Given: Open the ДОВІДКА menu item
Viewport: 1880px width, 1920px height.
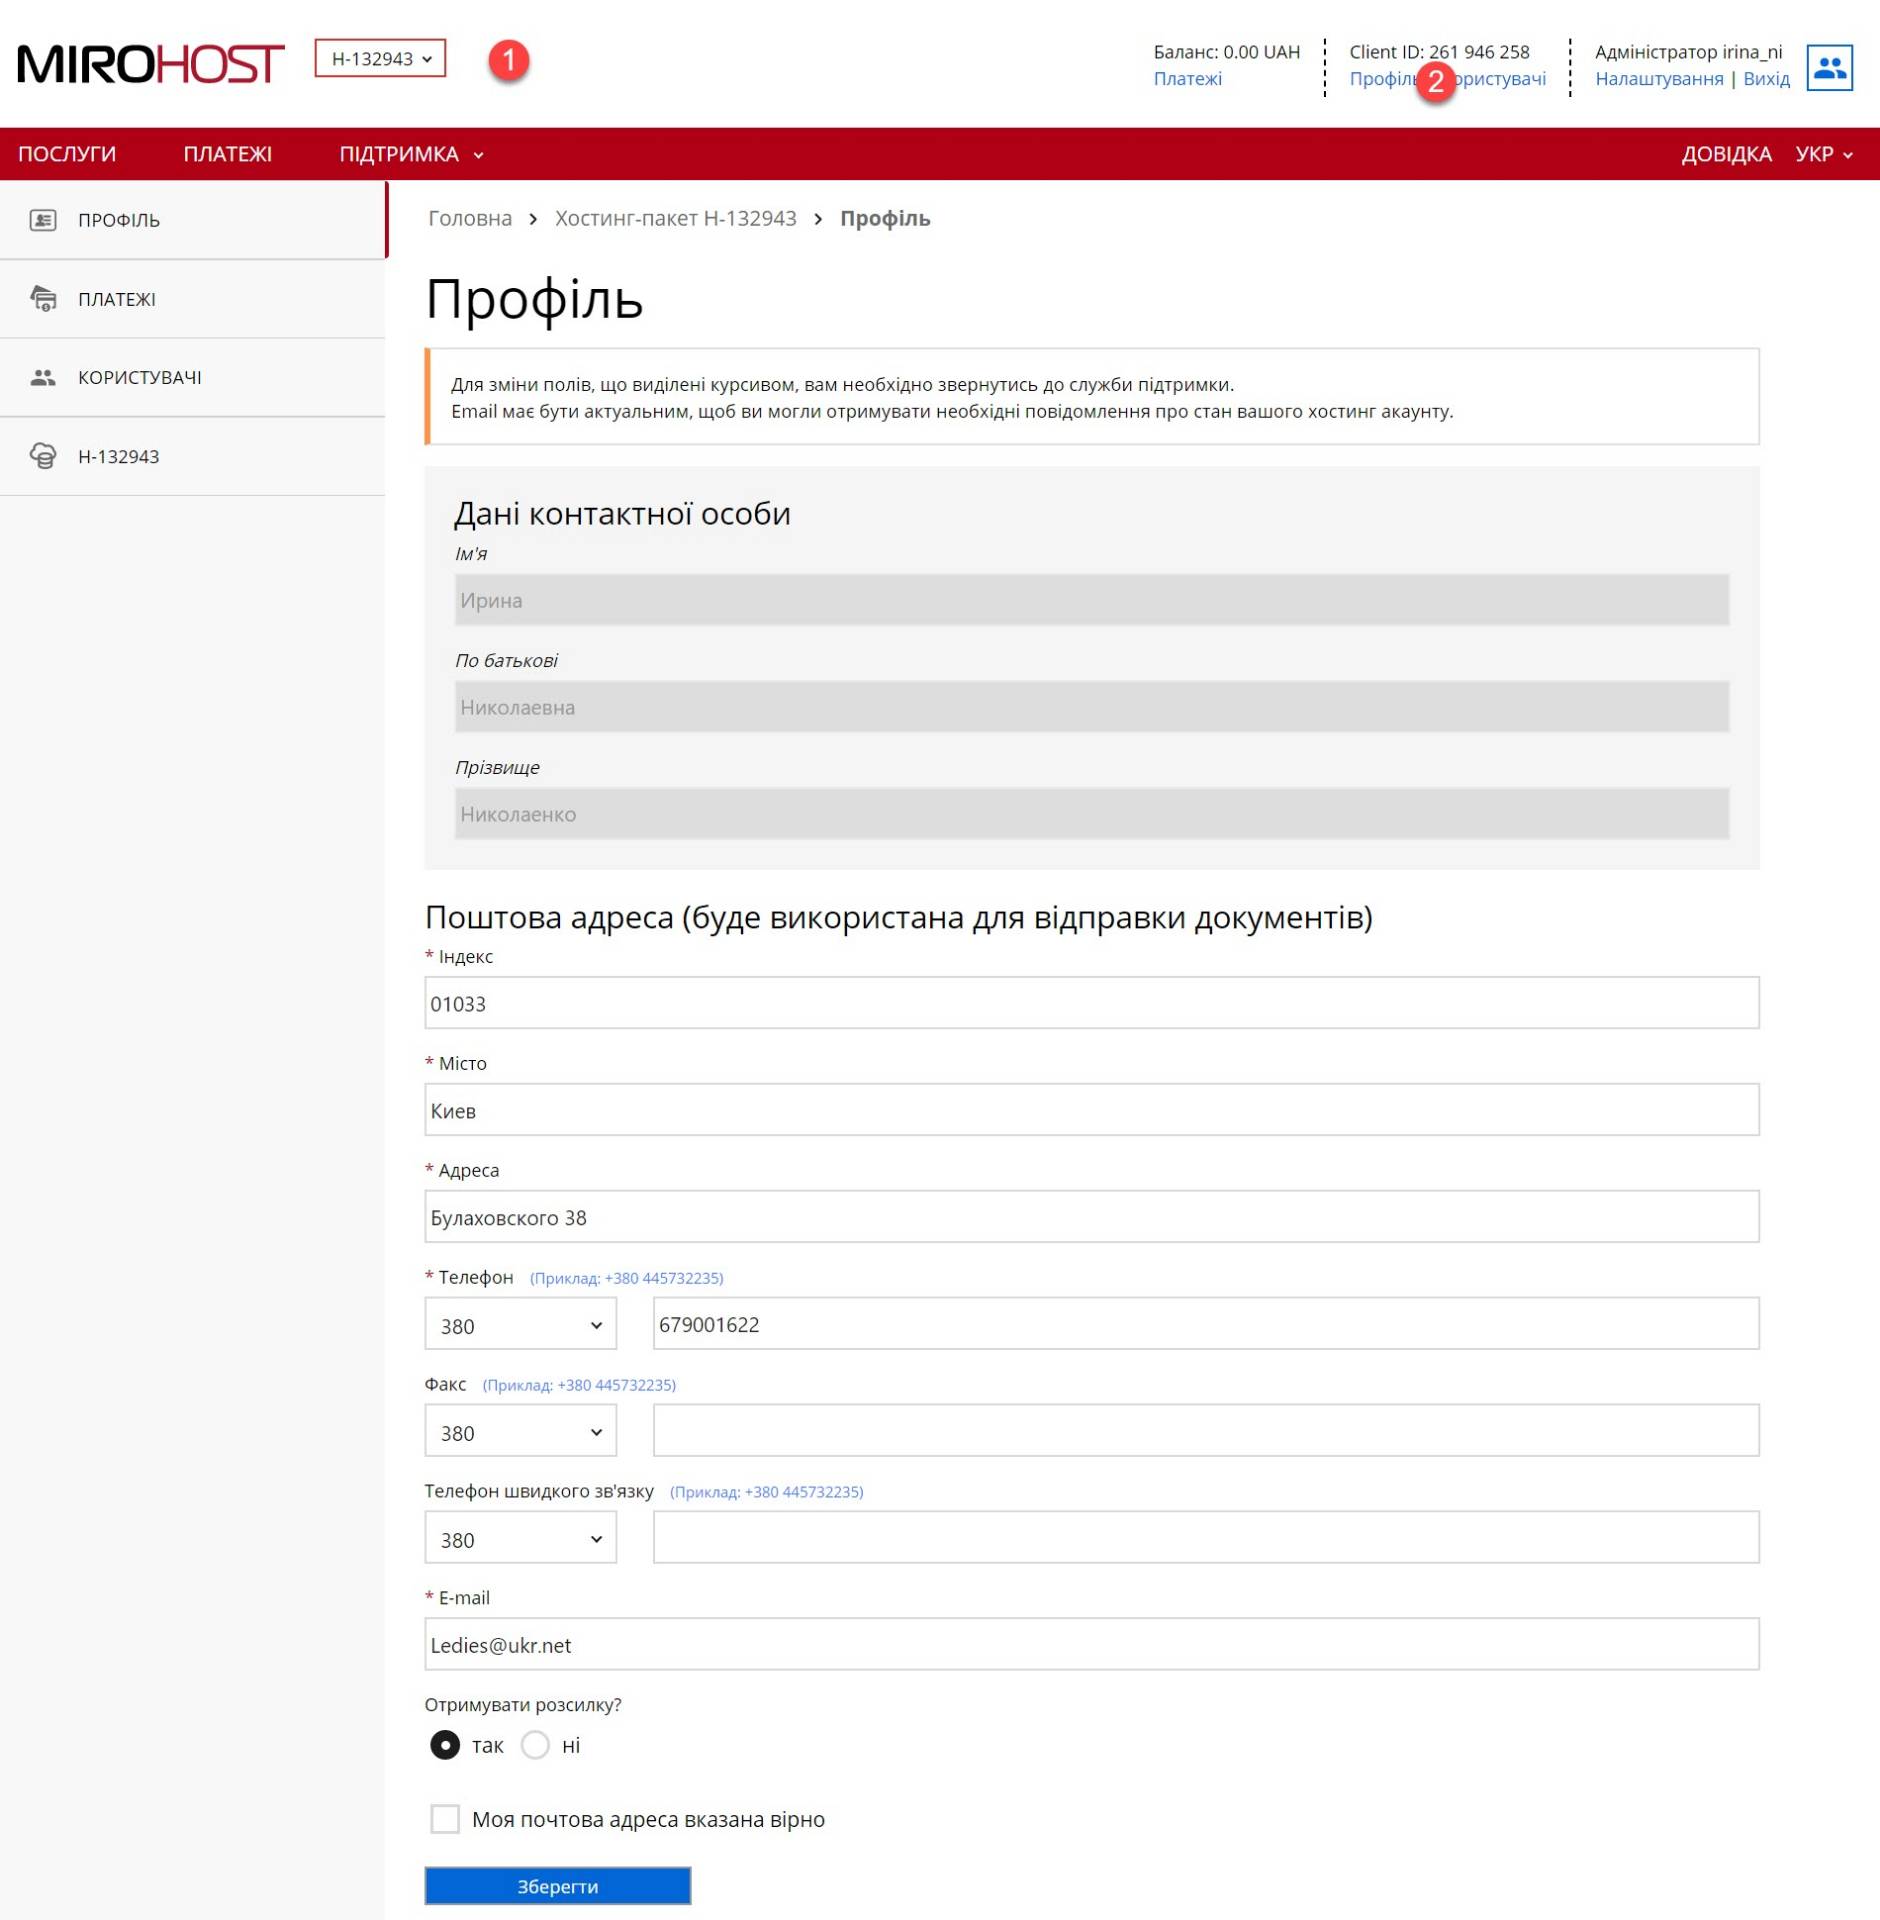Looking at the screenshot, I should [x=1726, y=154].
